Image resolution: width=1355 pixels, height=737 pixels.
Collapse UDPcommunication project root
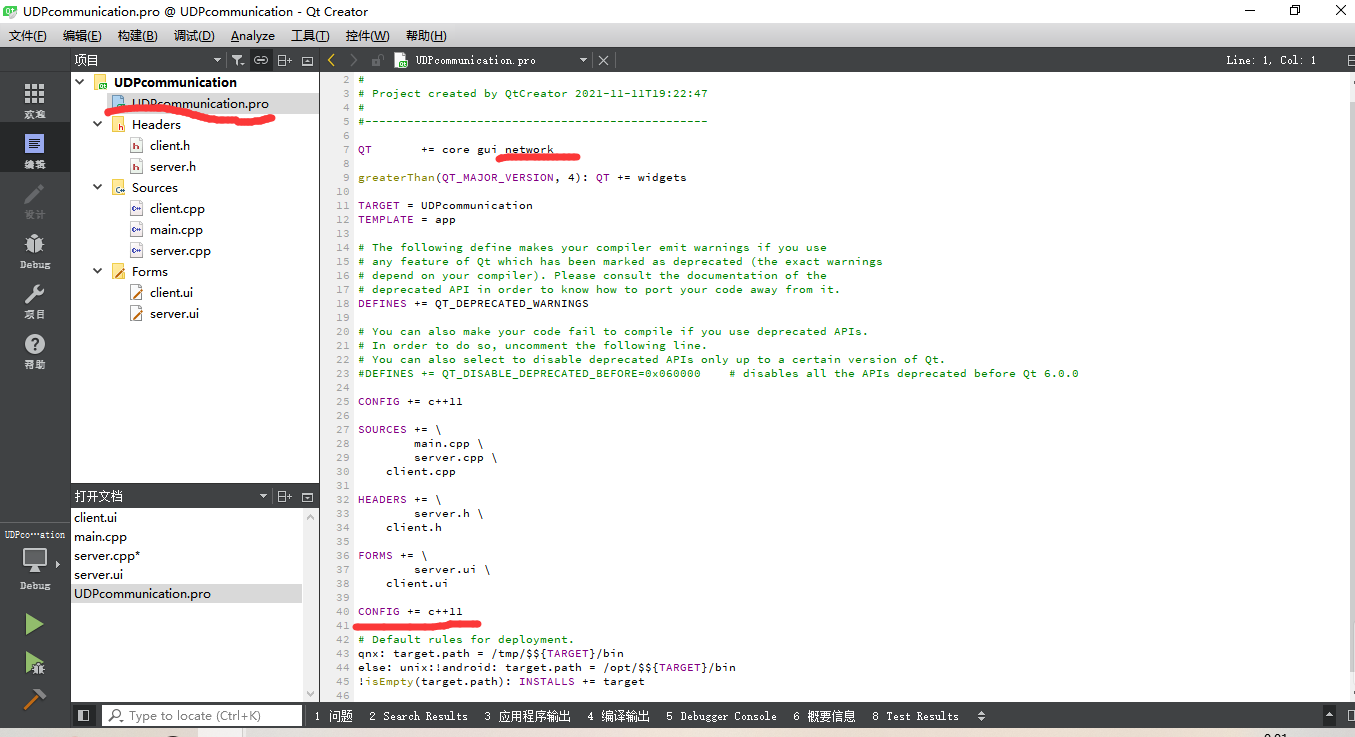click(x=79, y=83)
